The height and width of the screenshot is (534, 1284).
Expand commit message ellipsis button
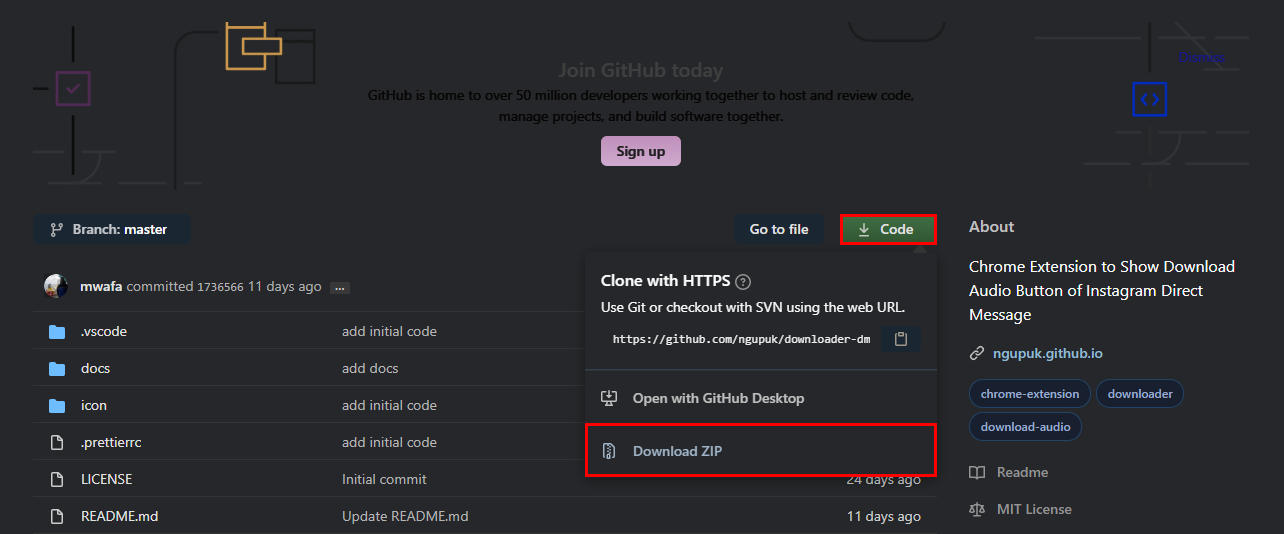340,287
